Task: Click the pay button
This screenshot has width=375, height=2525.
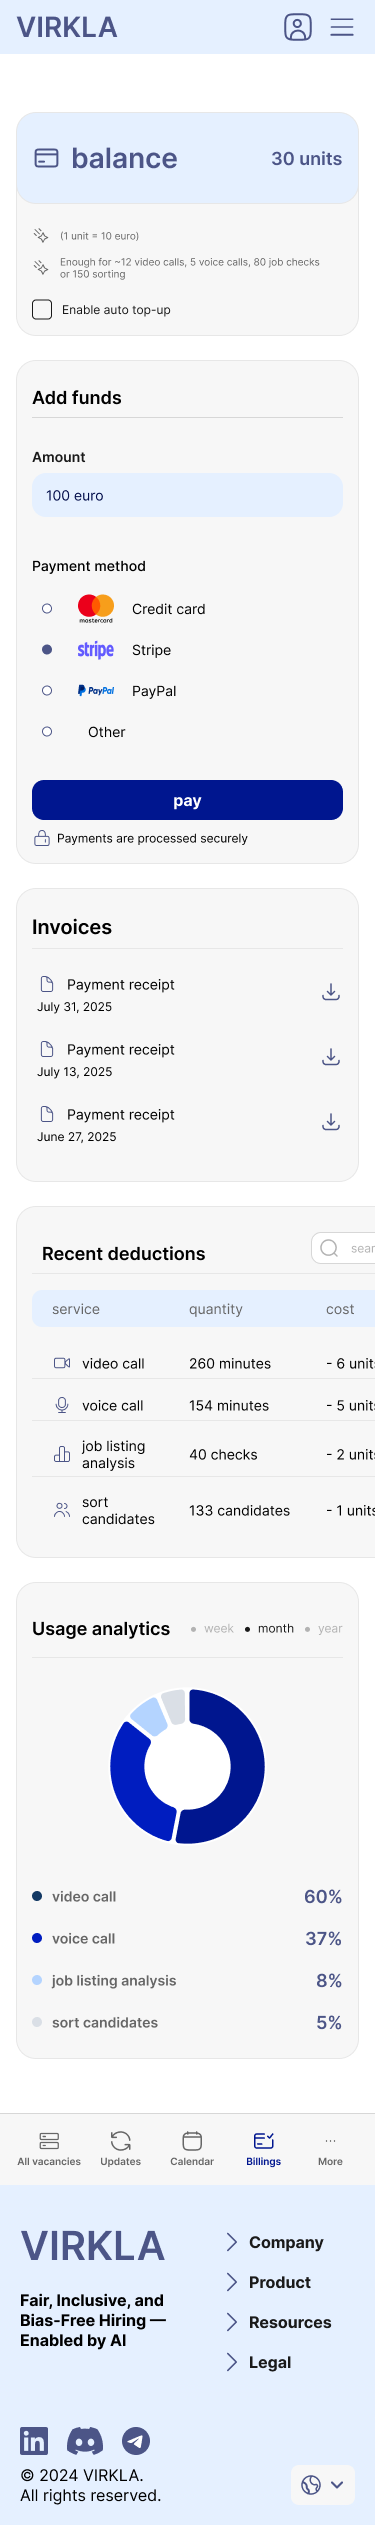Action: click(x=187, y=800)
